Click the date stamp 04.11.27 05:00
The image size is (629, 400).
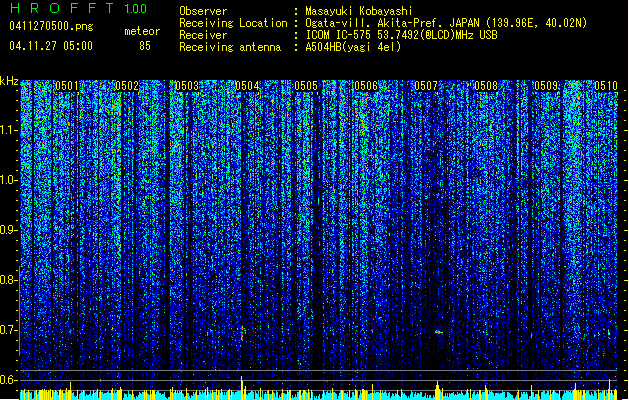tap(51, 46)
